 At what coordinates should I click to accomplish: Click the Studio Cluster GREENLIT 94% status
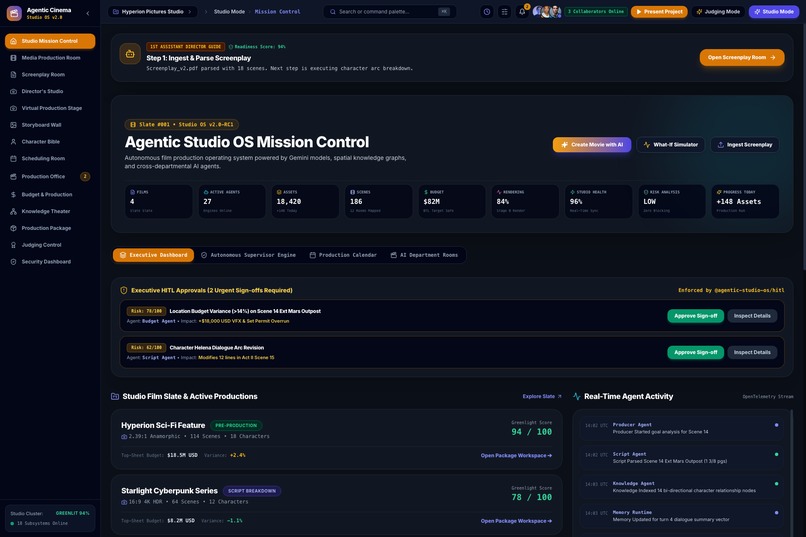(50, 513)
